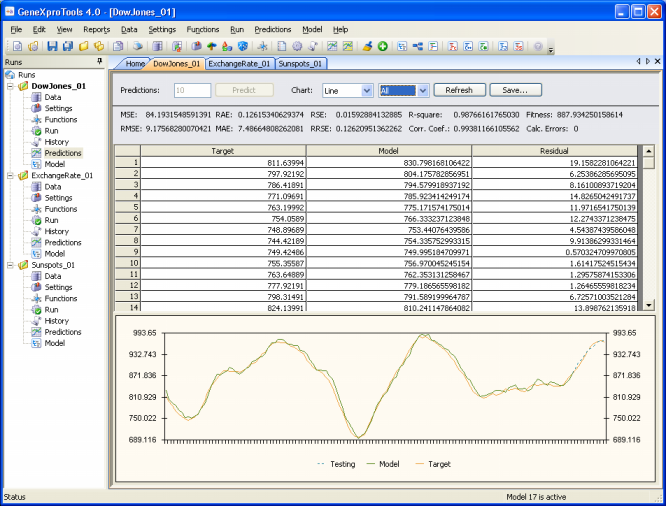Click the new file toolbar icon
This screenshot has width=666, height=506.
[17, 46]
